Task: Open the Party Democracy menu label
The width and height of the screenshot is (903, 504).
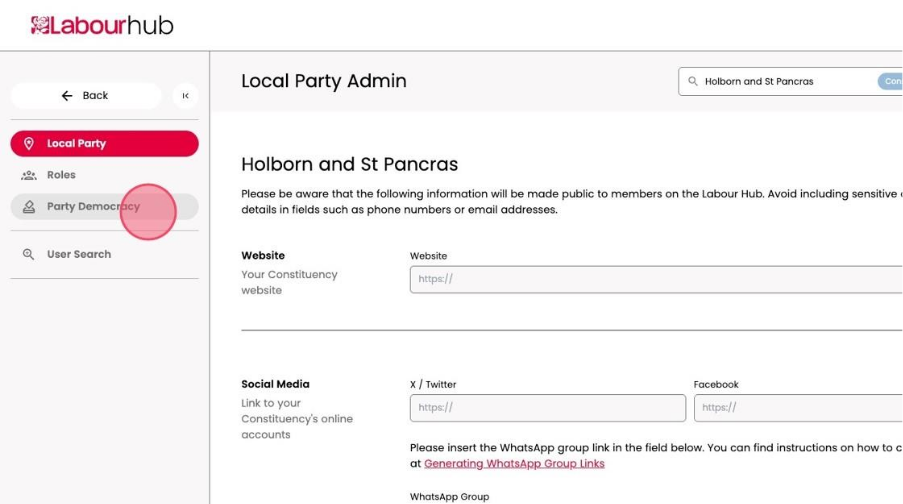Action: 93,207
